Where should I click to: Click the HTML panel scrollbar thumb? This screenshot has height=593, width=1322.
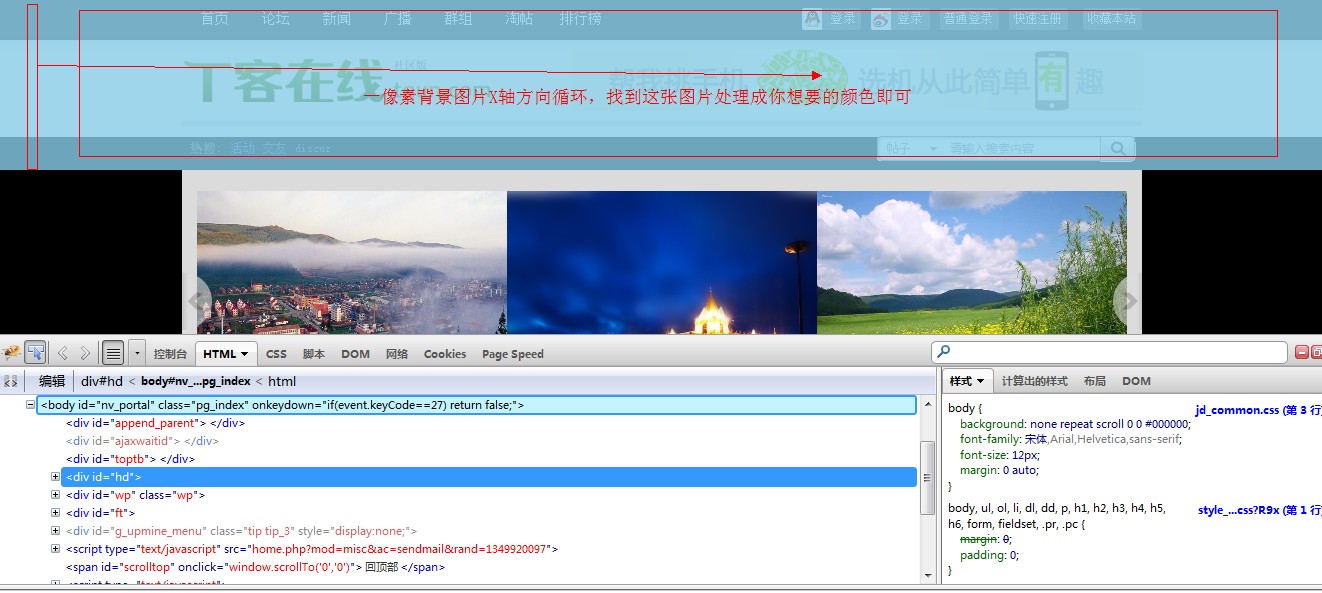click(x=927, y=476)
